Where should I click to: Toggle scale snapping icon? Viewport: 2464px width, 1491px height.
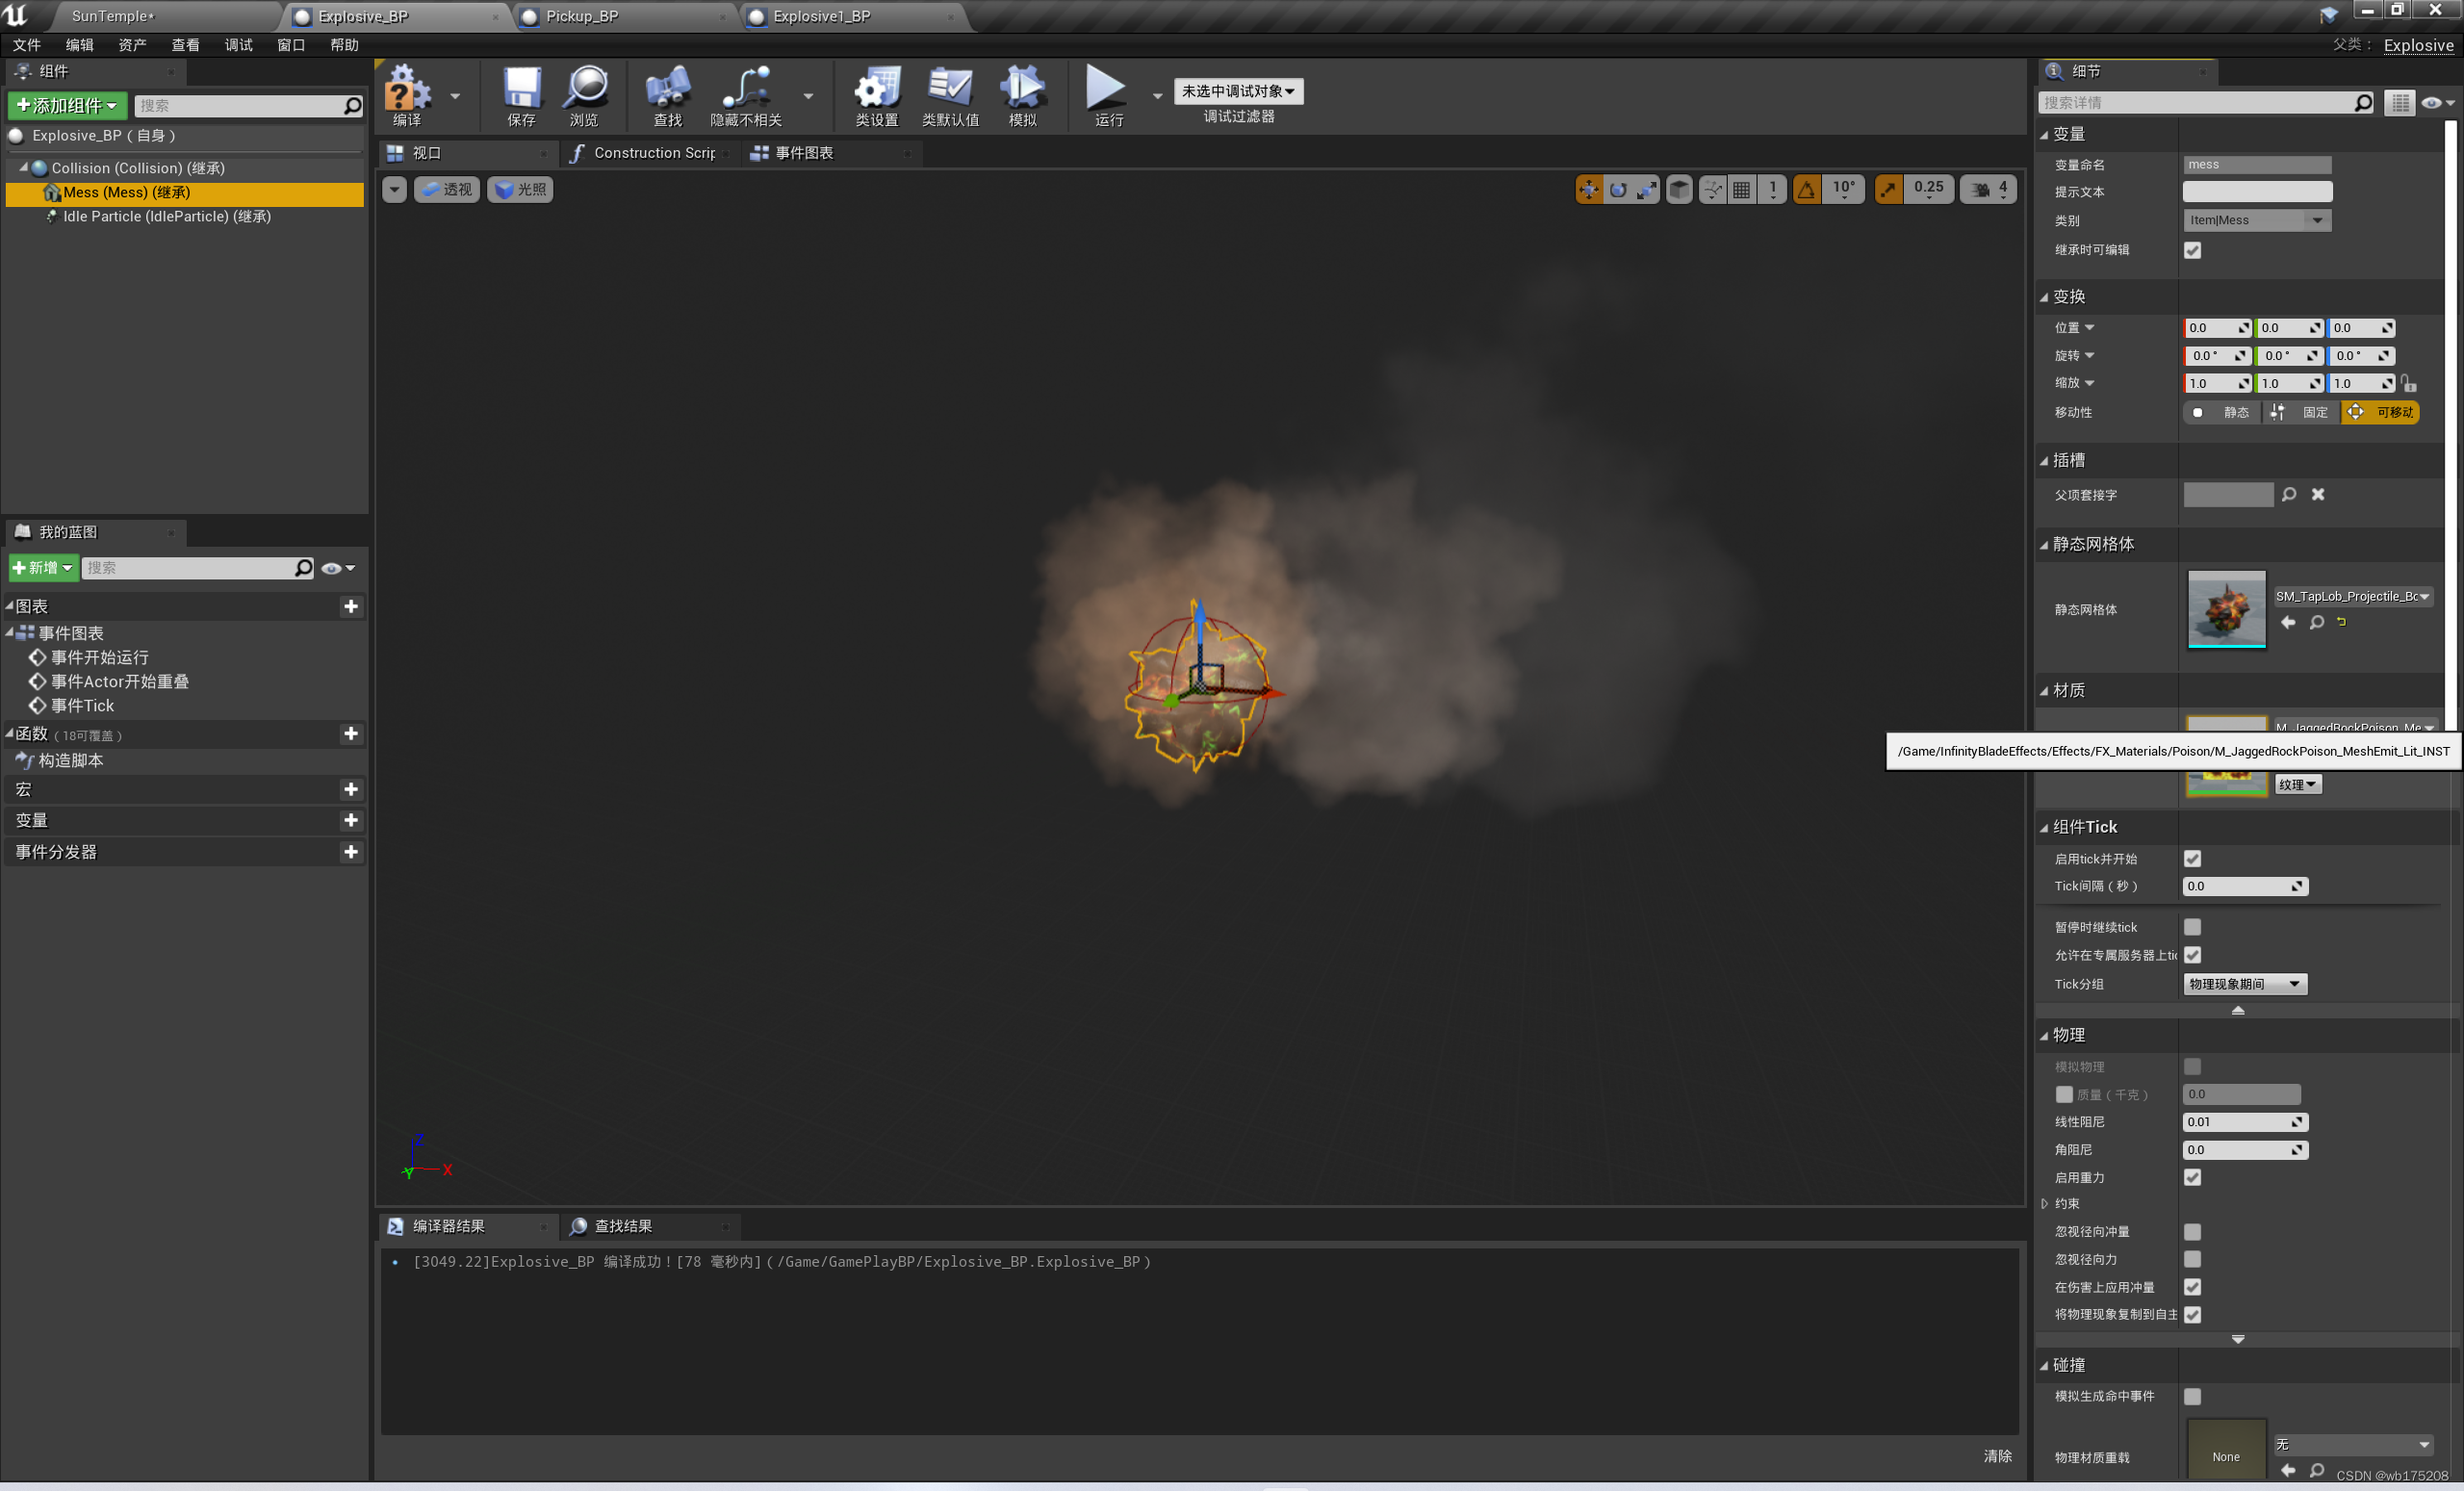click(x=1888, y=189)
